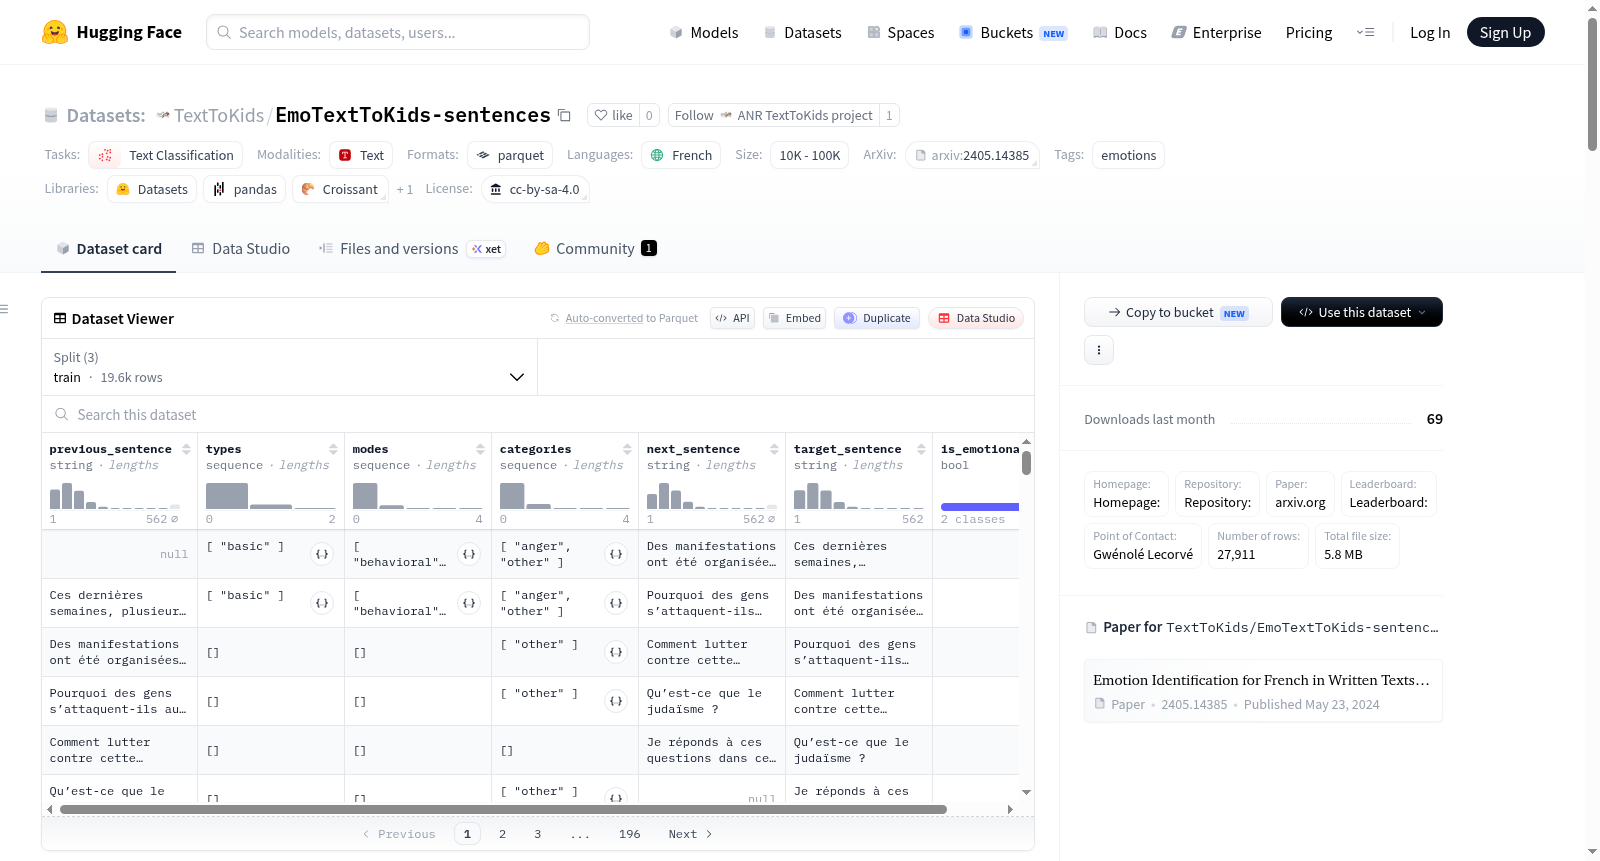Open Docs in top navigation
The image size is (1600, 861).
[1120, 32]
